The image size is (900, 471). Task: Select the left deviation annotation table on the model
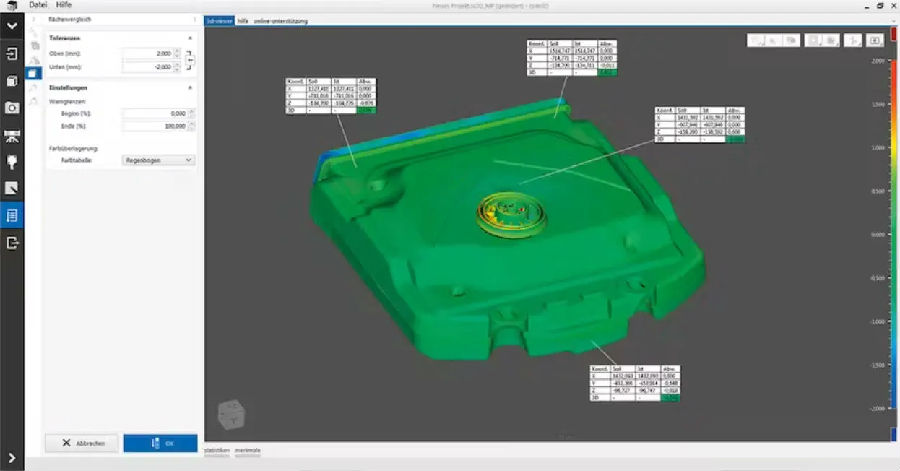point(331,96)
